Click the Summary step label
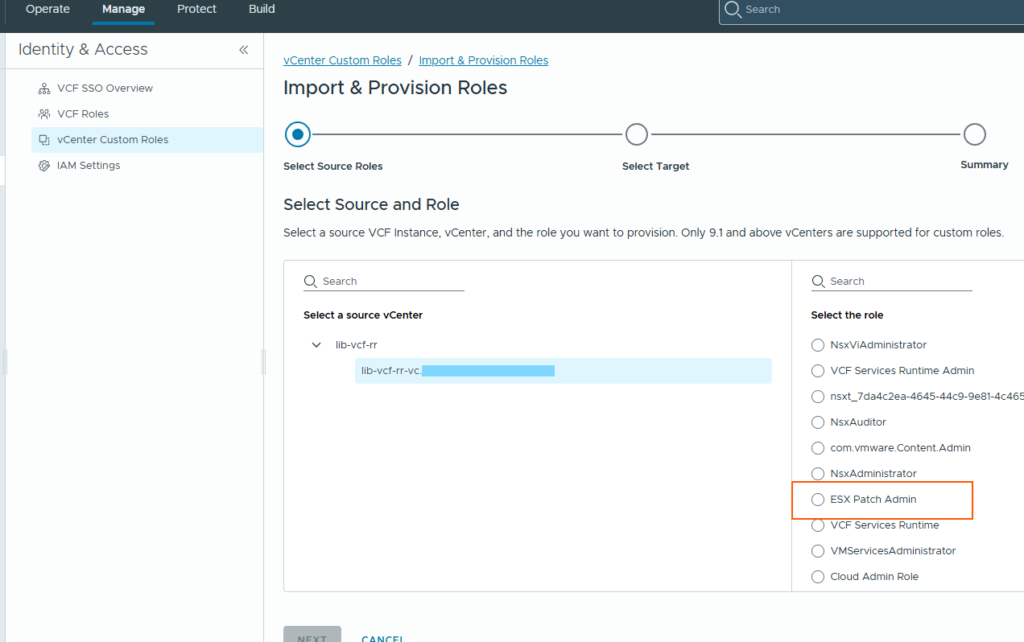The width and height of the screenshot is (1024, 642). click(984, 165)
